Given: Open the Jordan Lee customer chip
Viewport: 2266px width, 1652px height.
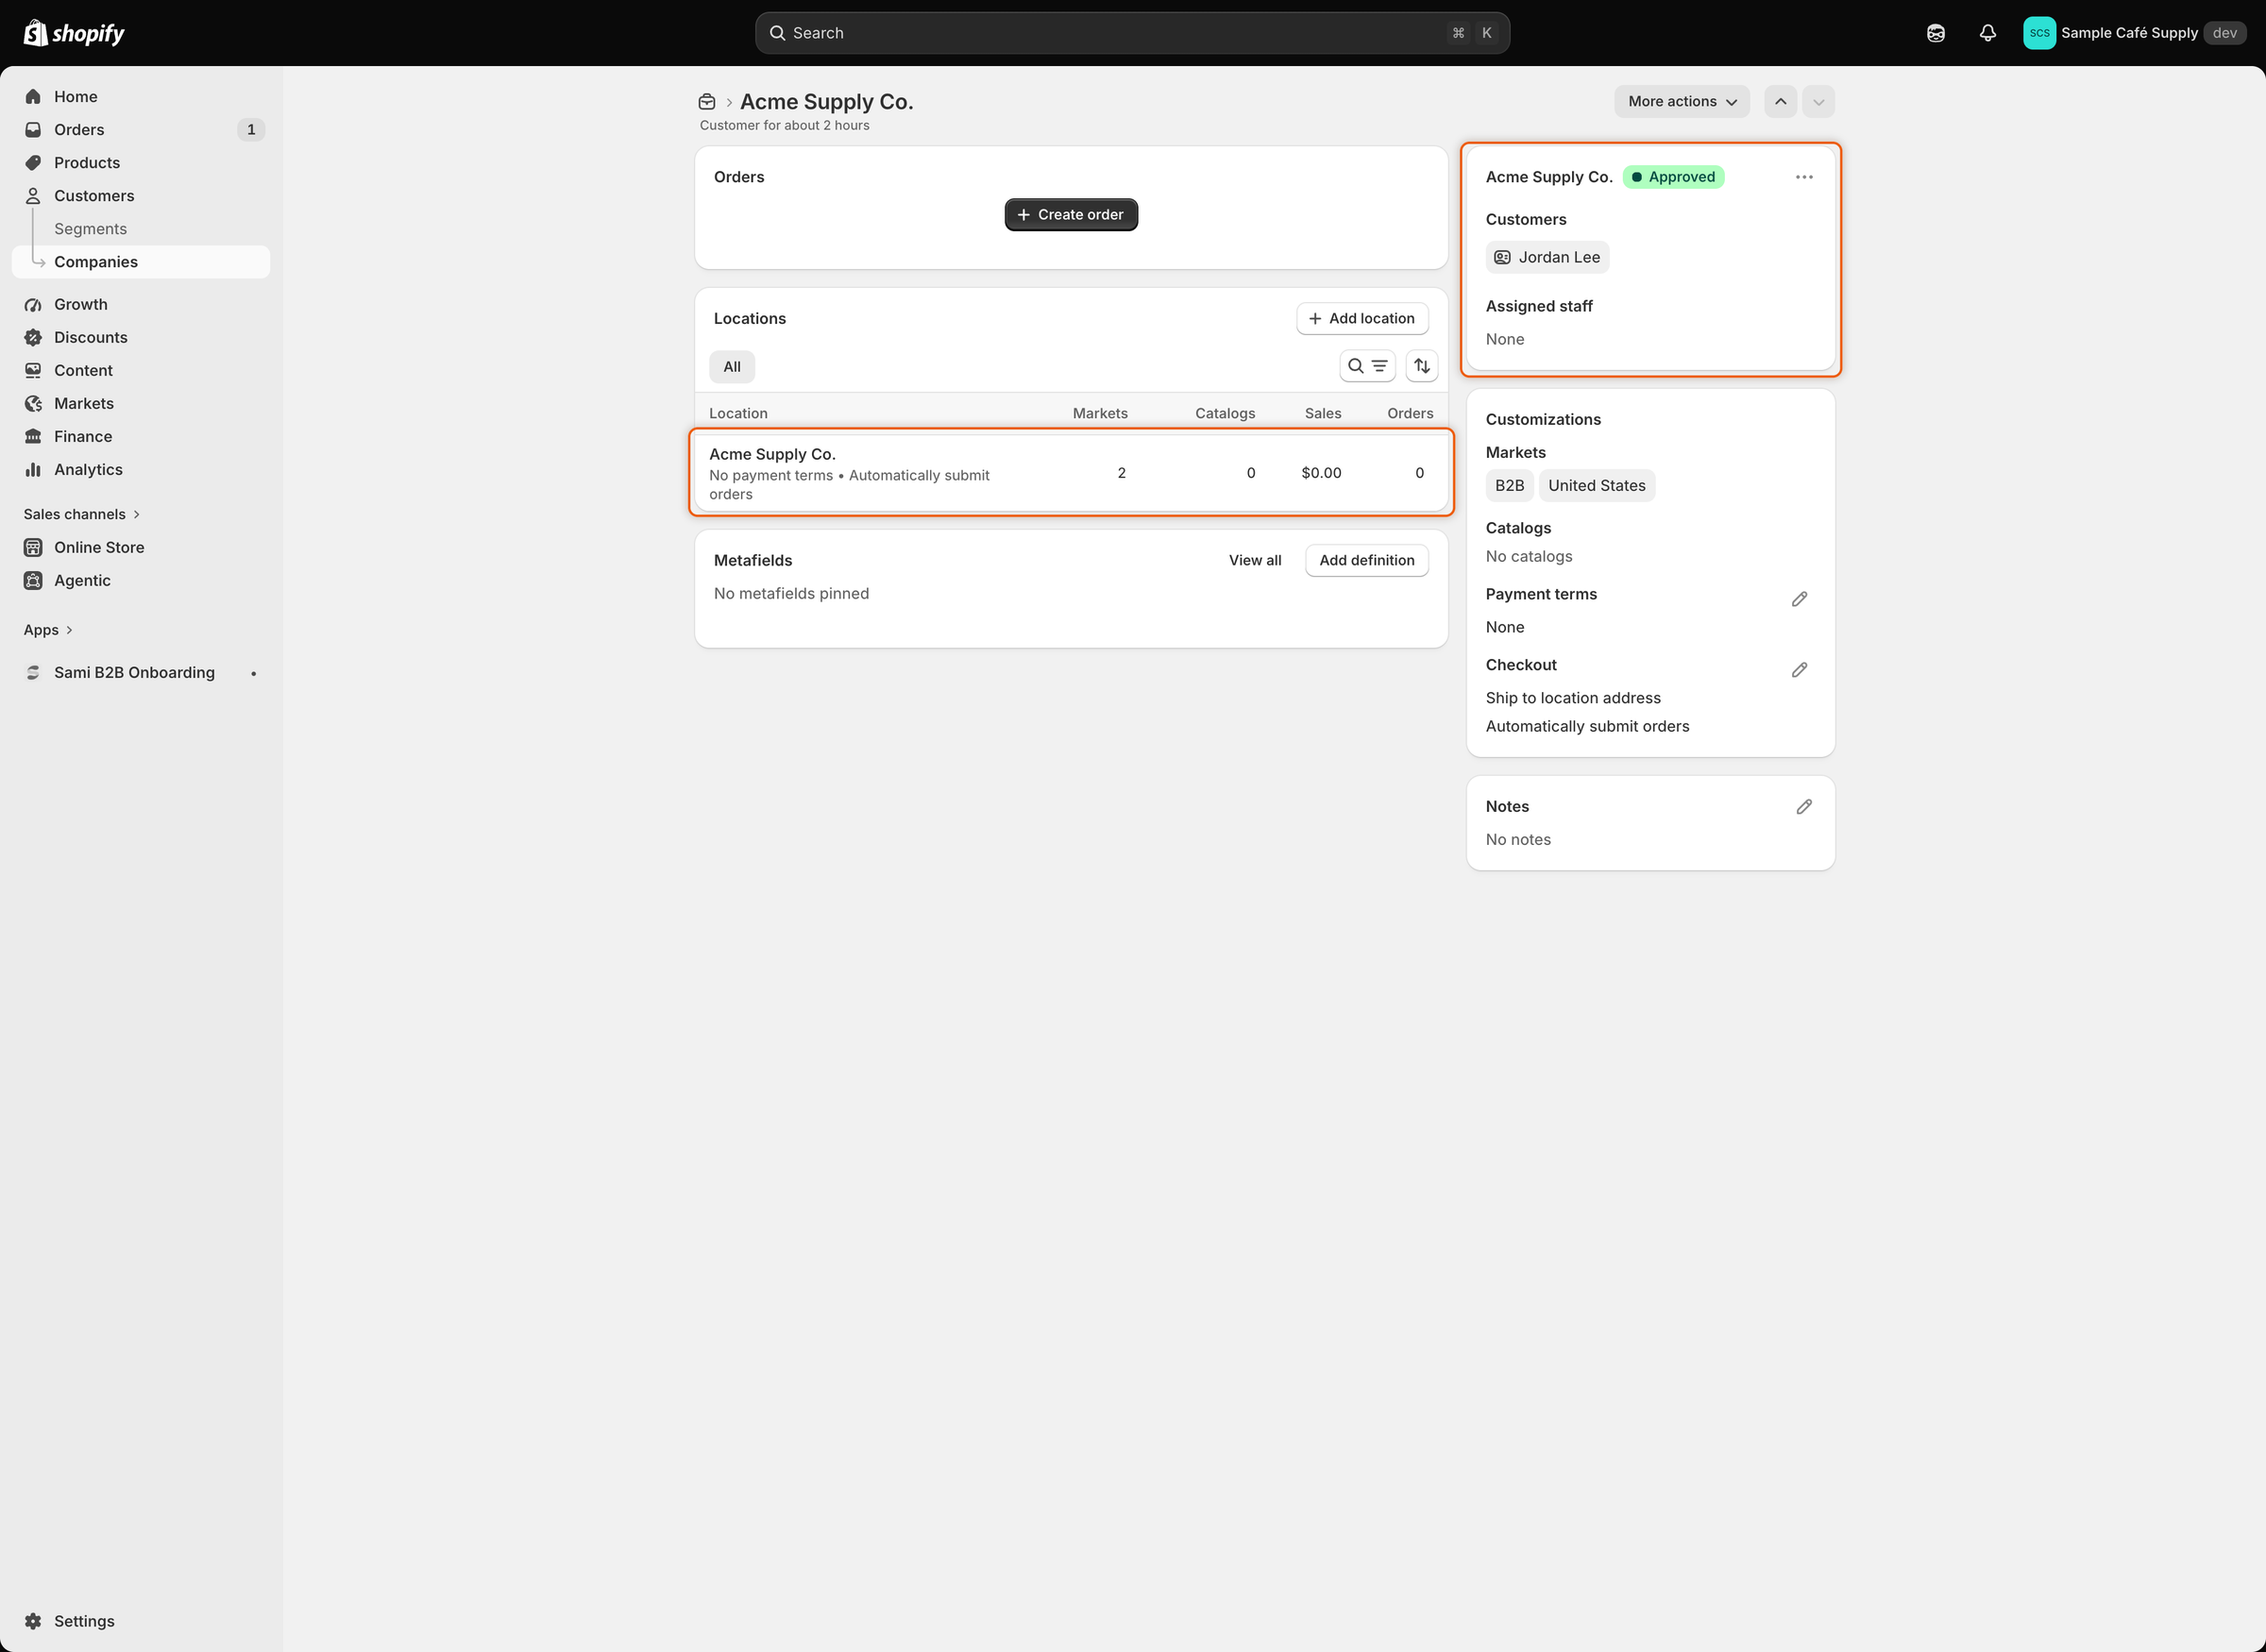Looking at the screenshot, I should click(1547, 258).
